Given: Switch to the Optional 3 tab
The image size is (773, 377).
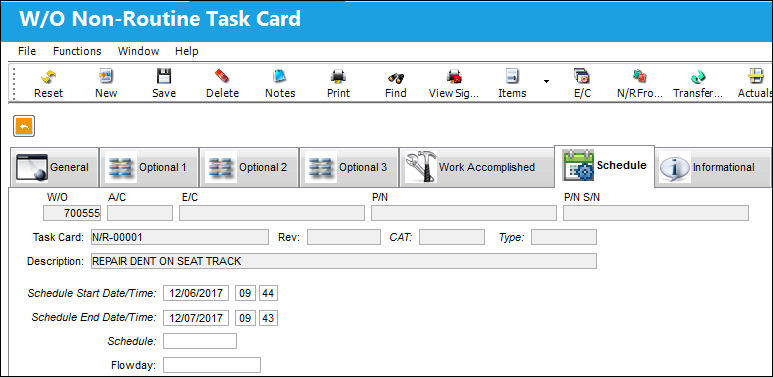Looking at the screenshot, I should (349, 168).
